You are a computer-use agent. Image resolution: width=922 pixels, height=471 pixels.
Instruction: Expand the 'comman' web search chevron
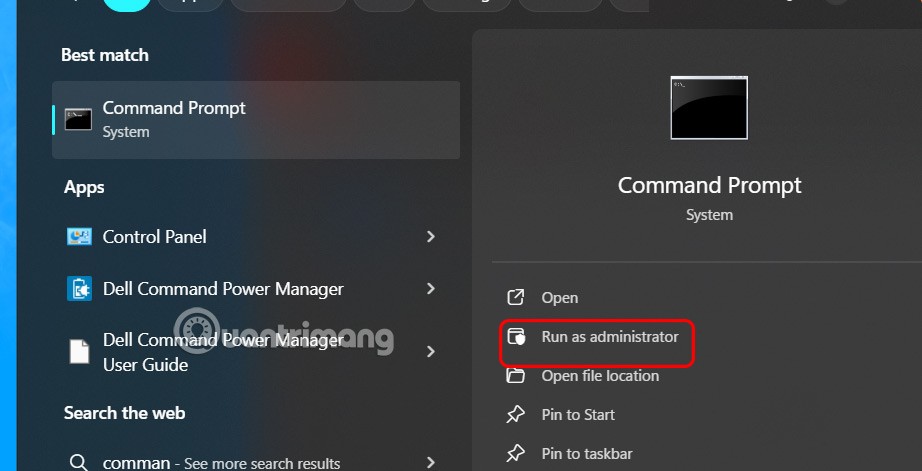(x=431, y=463)
